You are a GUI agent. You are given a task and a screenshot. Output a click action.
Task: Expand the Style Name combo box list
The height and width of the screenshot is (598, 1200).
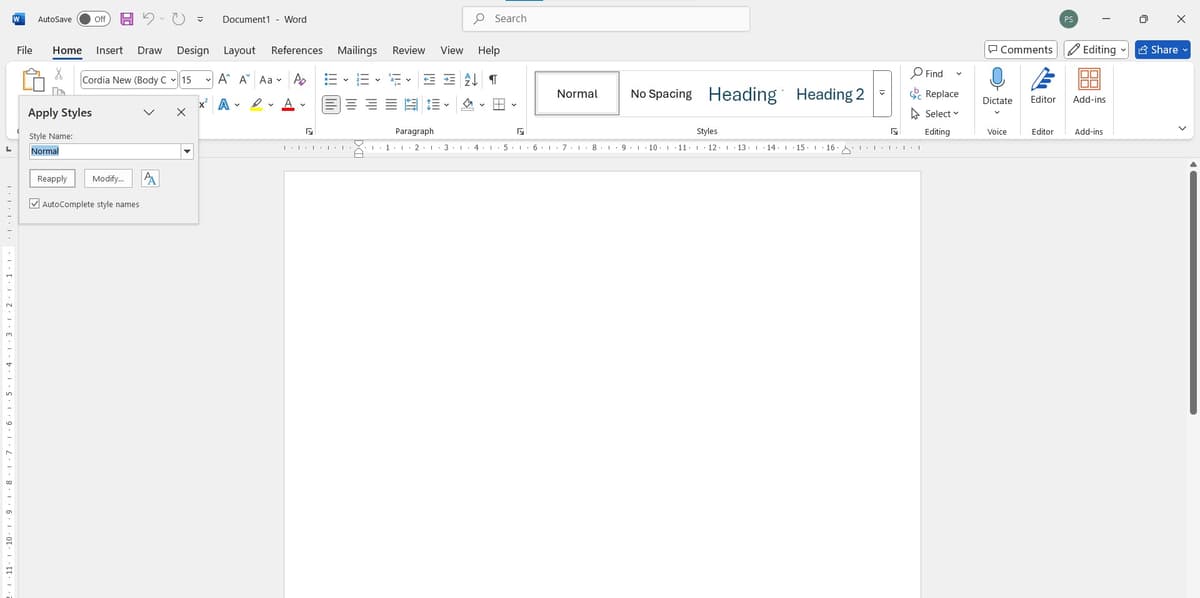coord(187,151)
